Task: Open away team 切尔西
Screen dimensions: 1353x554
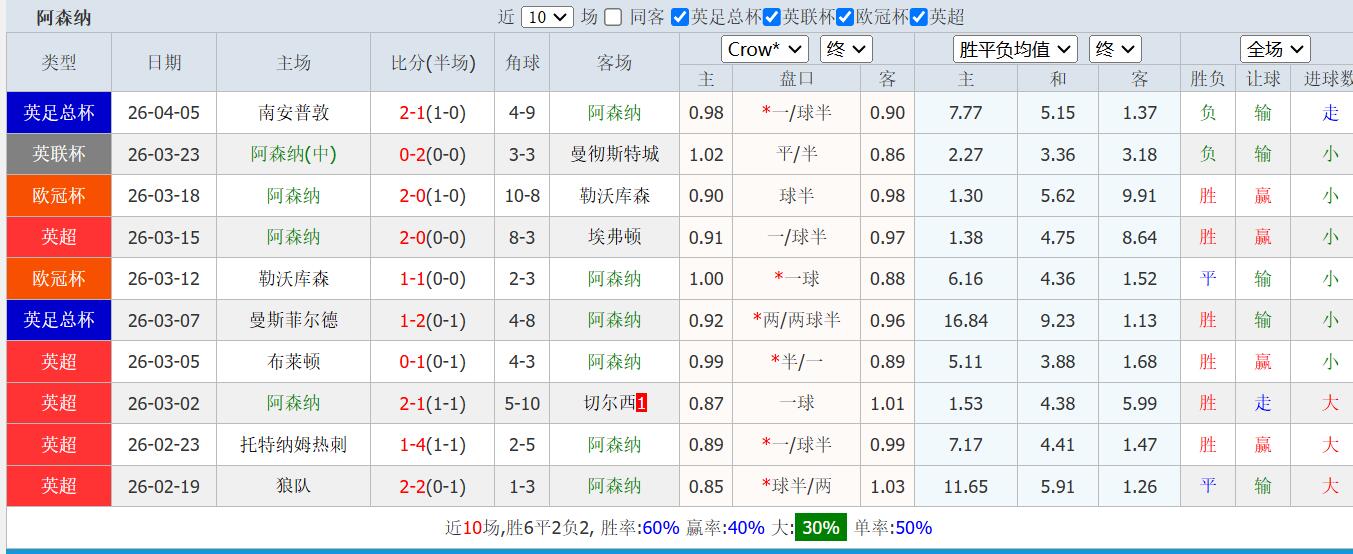Action: 609,403
